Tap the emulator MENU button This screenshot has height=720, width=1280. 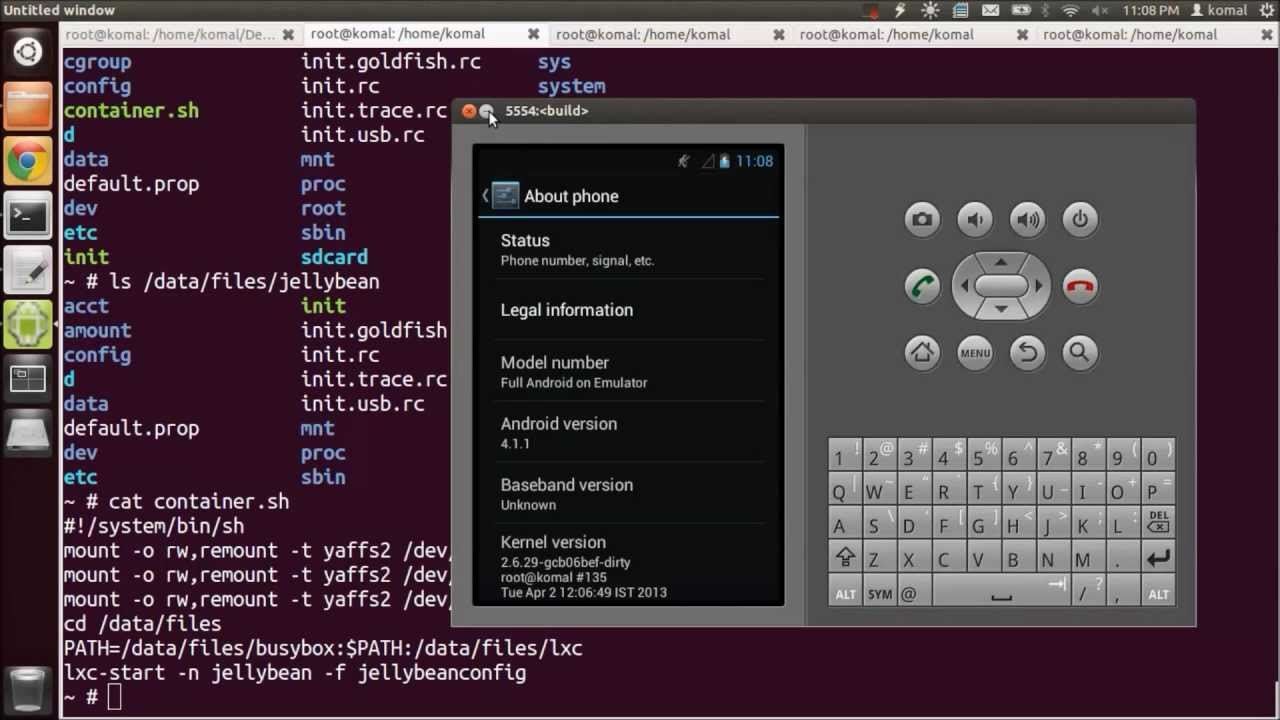975,352
